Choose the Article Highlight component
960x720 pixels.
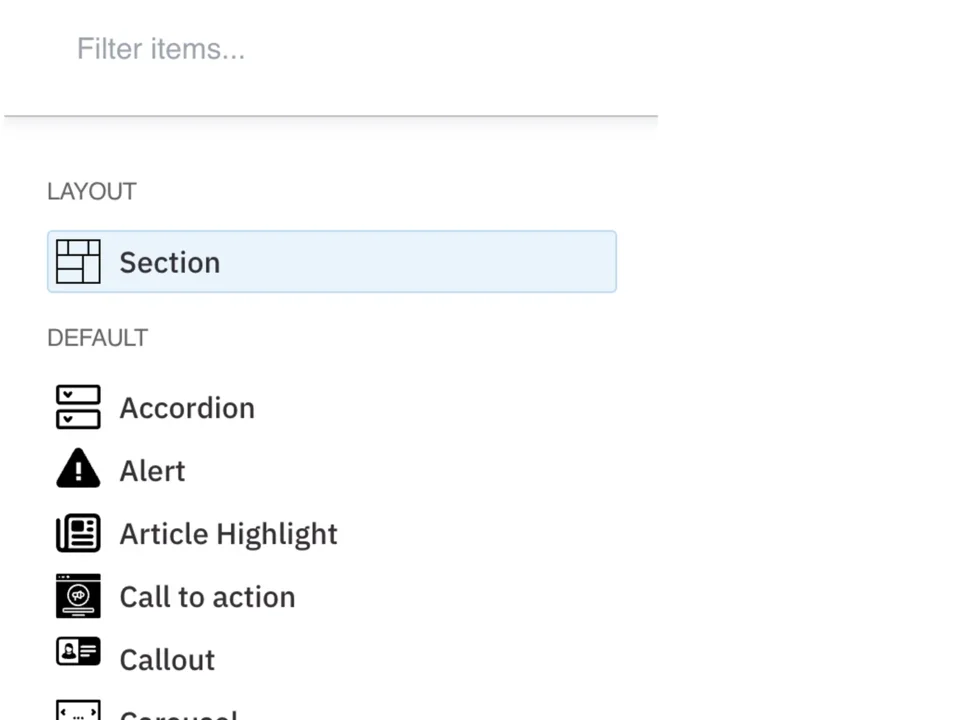tap(228, 533)
